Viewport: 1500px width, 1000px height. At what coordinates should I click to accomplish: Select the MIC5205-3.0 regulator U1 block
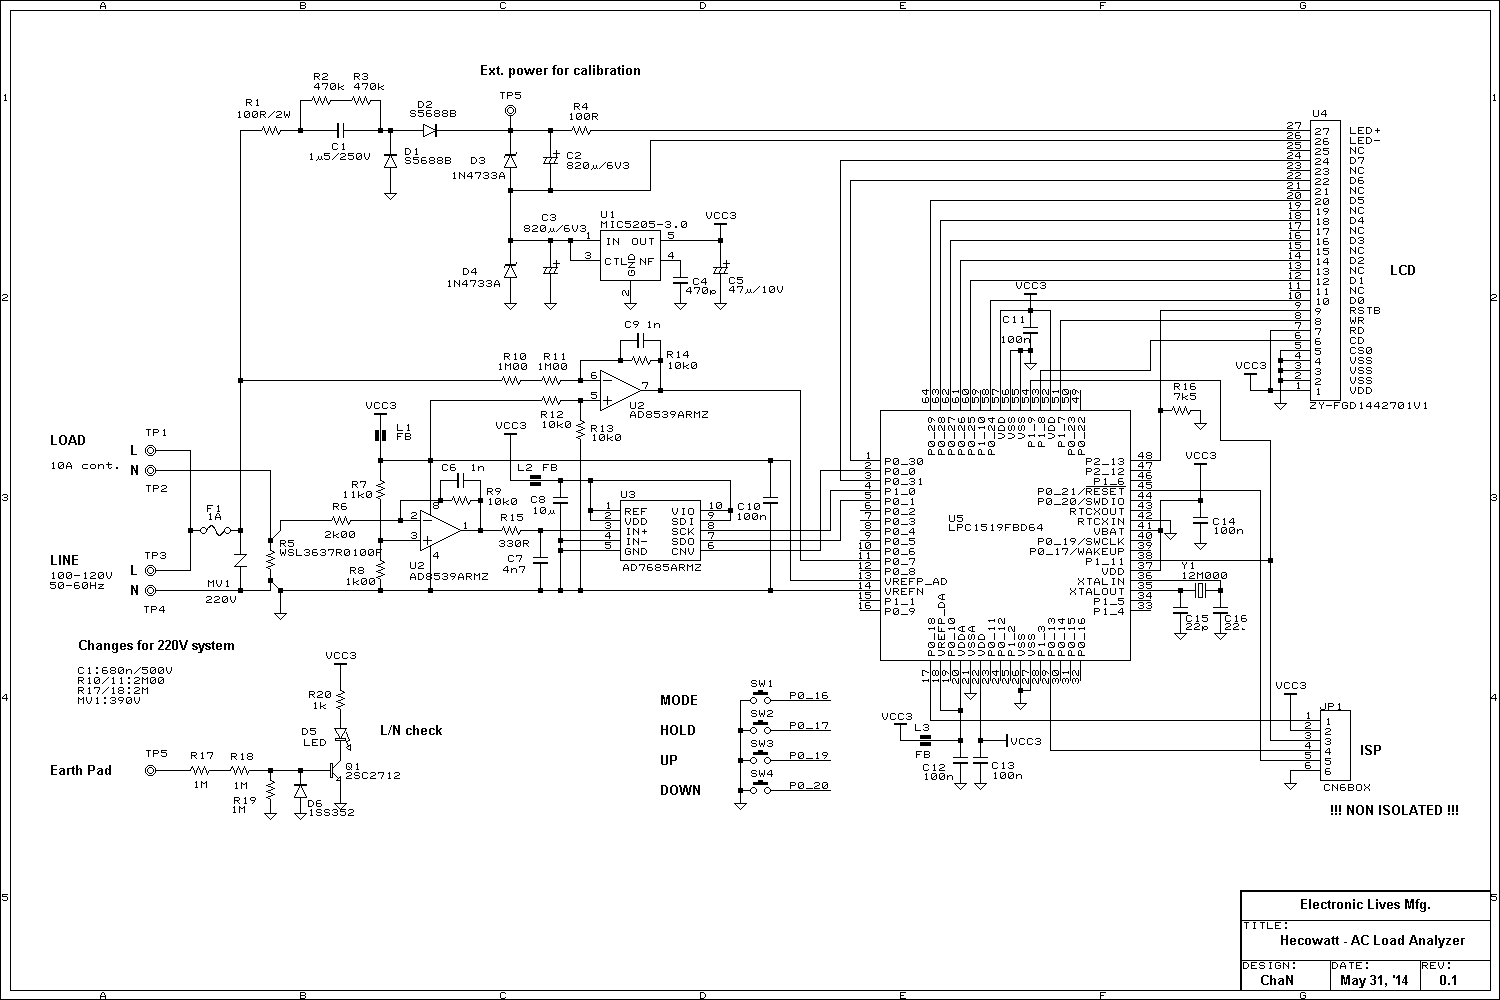tap(630, 255)
